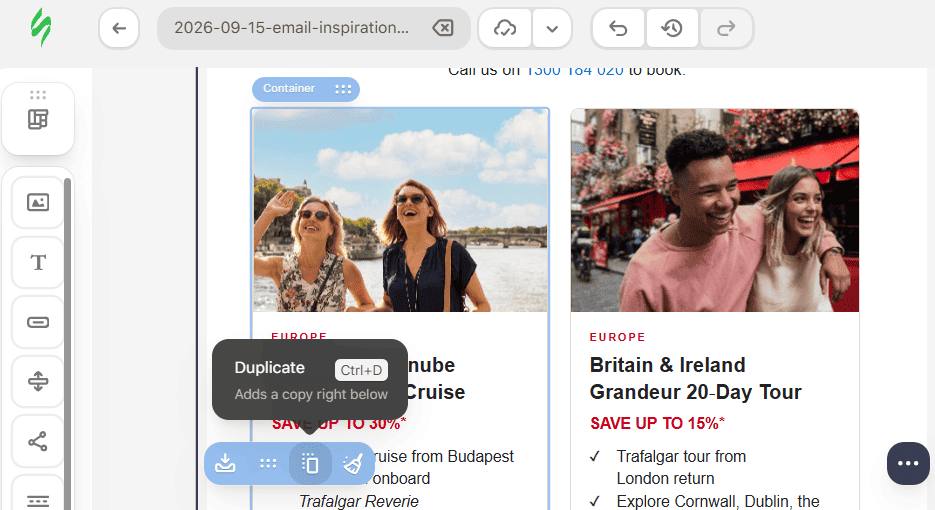Open the three-dots chat bubble button
This screenshot has height=510, width=935.
[x=908, y=463]
